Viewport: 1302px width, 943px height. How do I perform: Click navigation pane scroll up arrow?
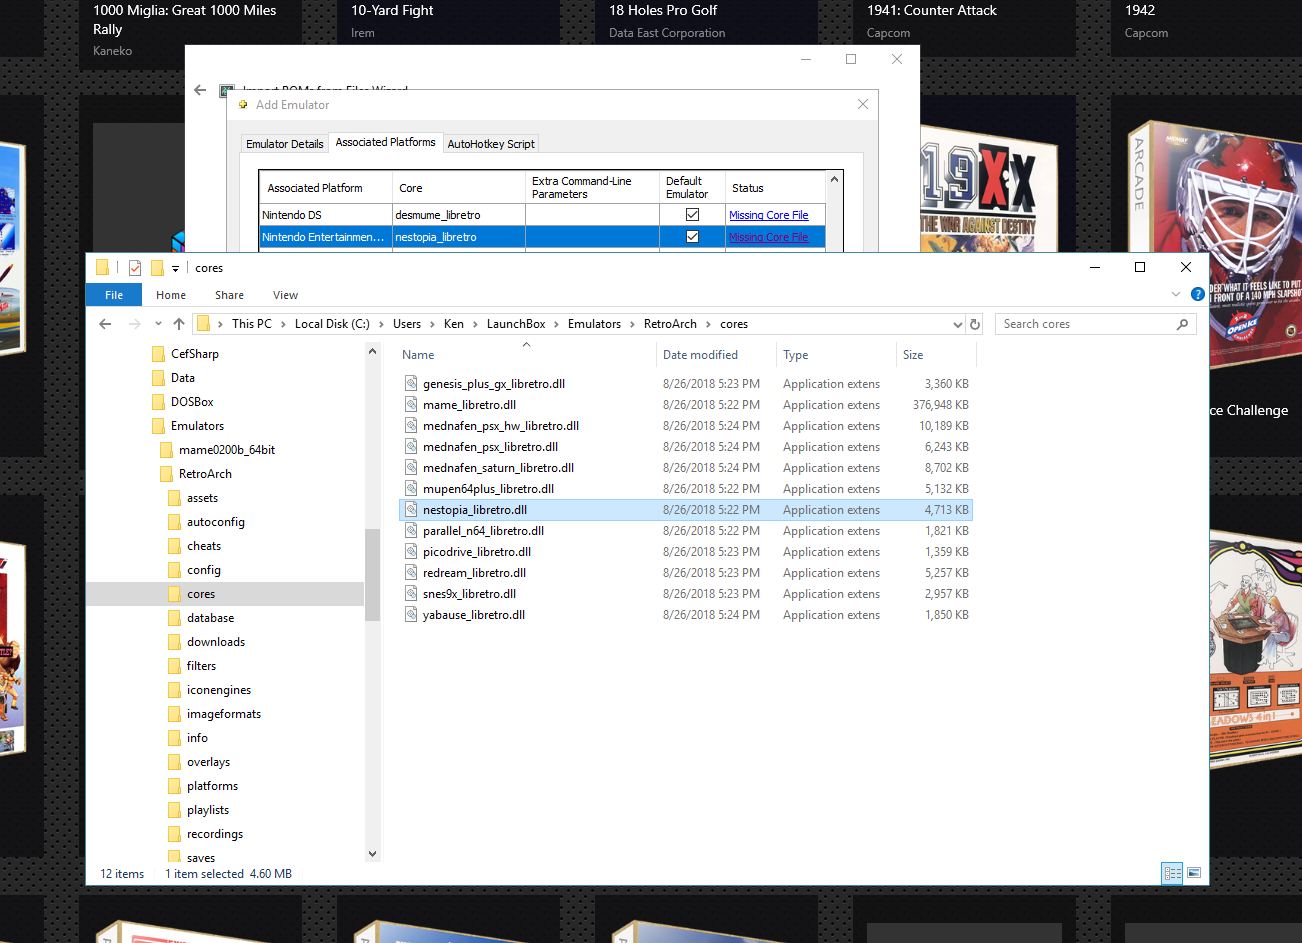coord(372,351)
